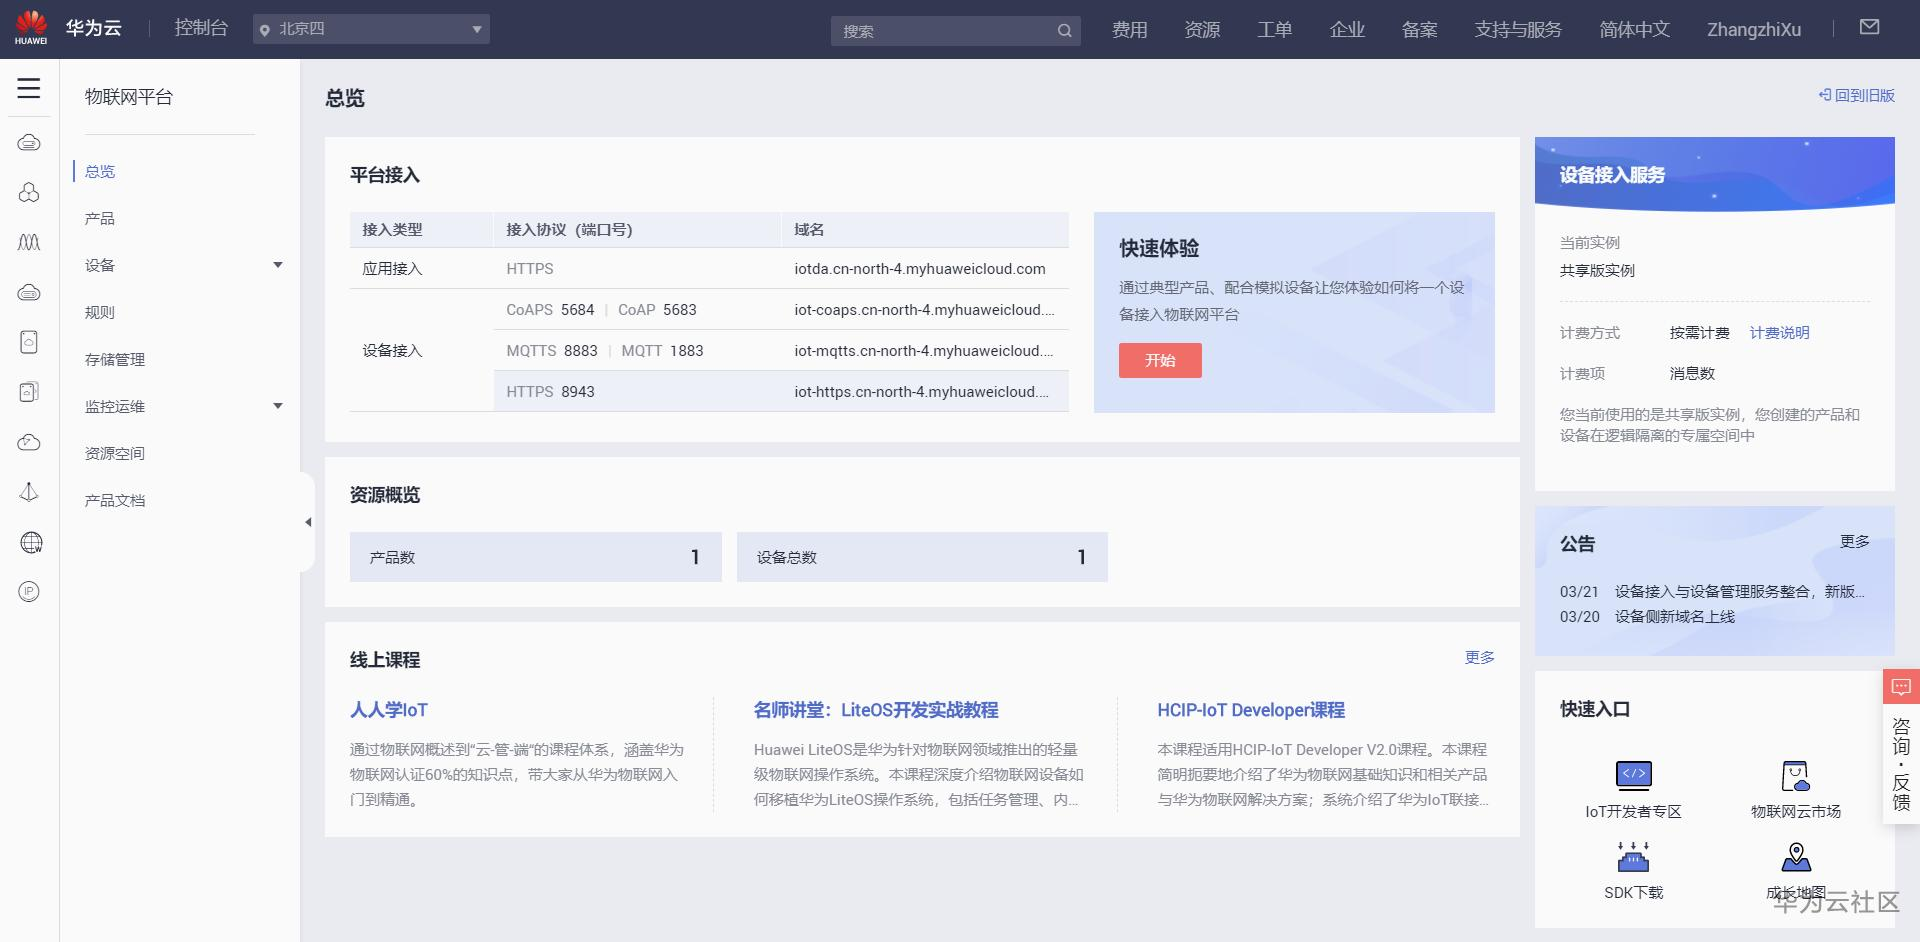Click the MQTTS 8883 port text
The height and width of the screenshot is (942, 1920).
point(552,350)
